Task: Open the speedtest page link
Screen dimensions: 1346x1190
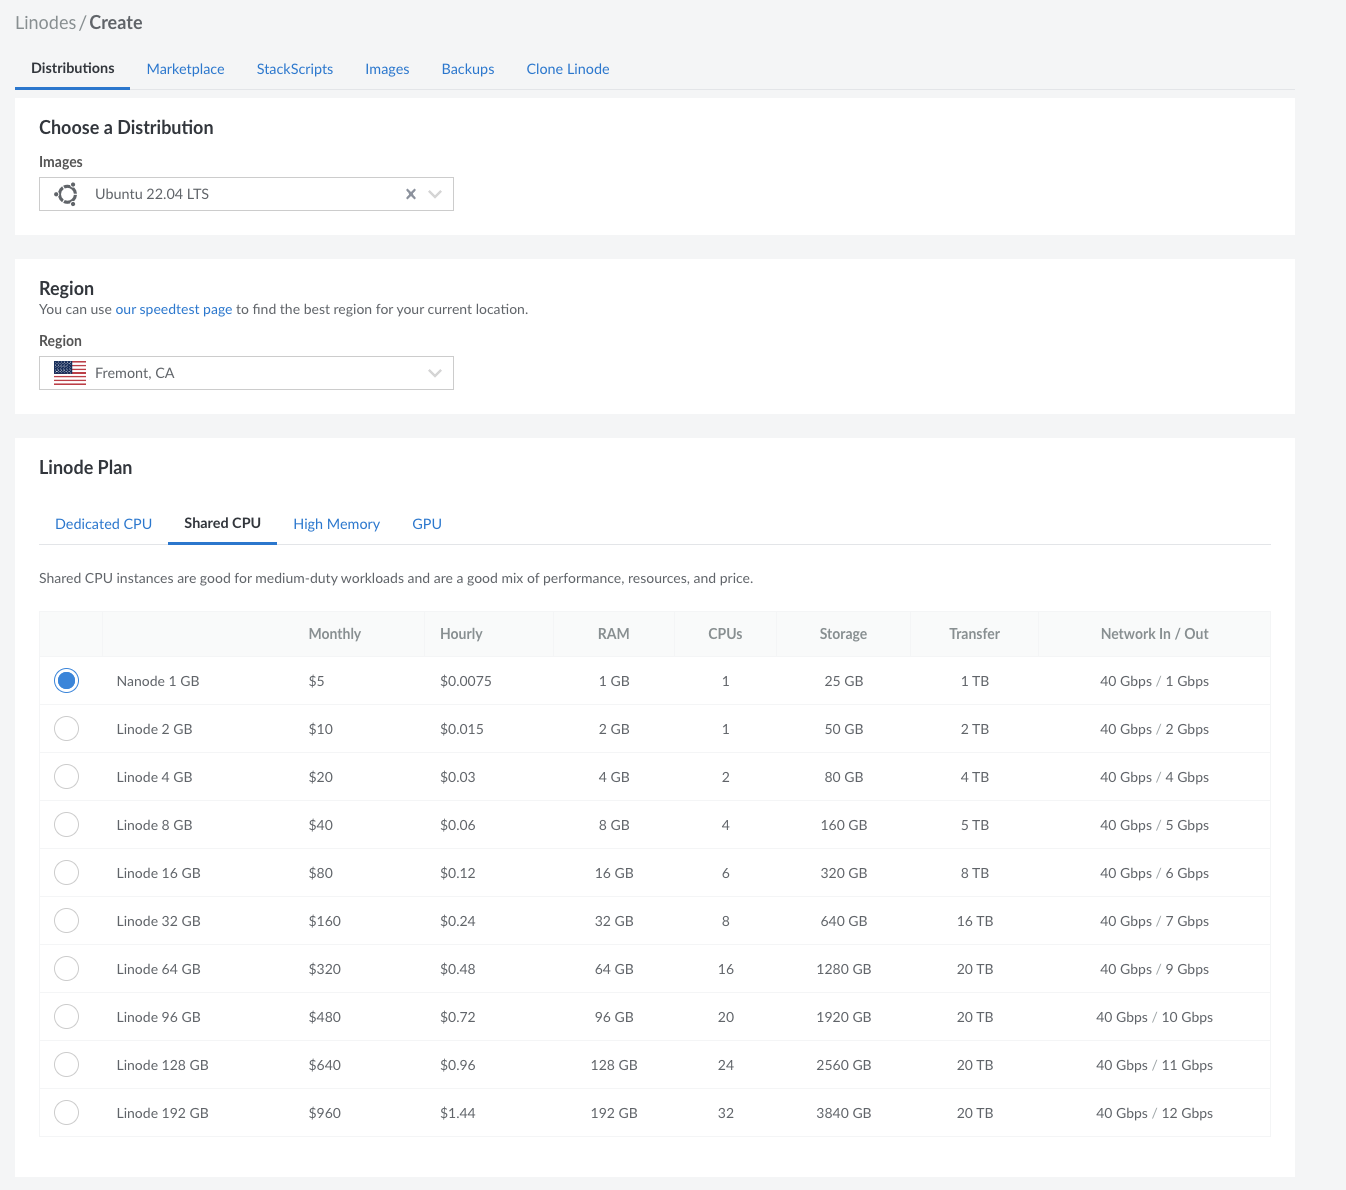Action: coord(174,310)
